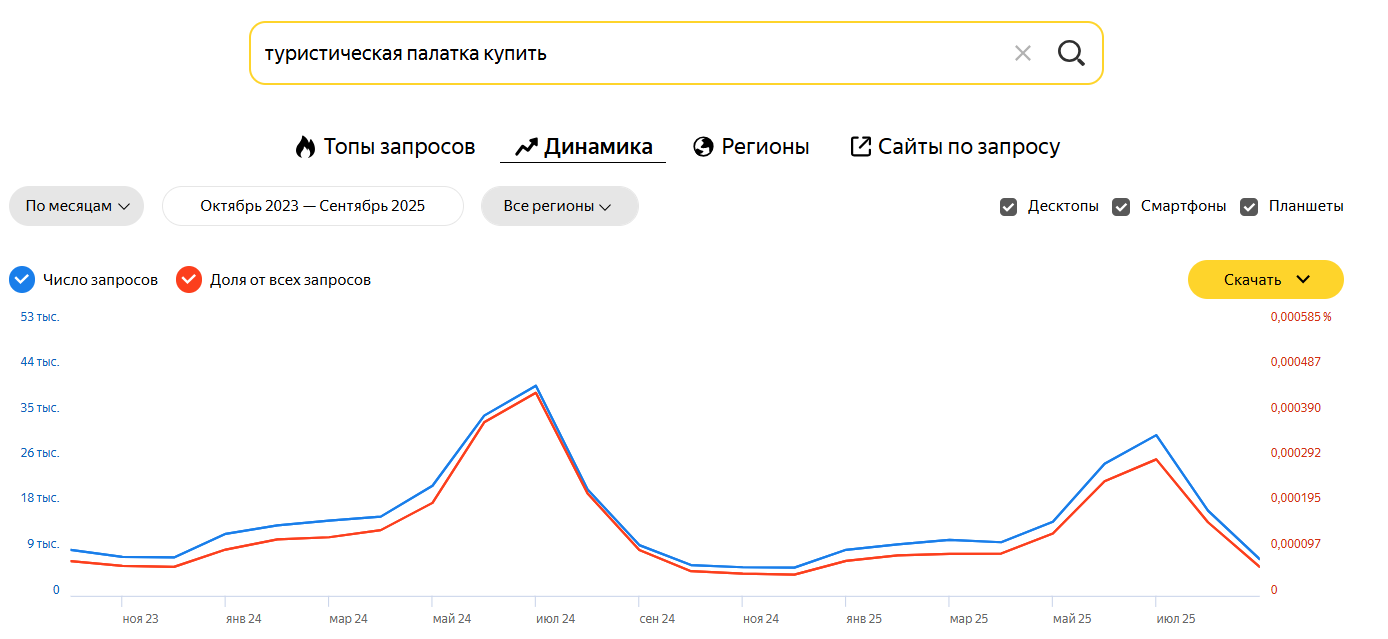Viewport: 1388px width, 639px height.
Task: Clear the search query with X icon
Action: point(1022,53)
